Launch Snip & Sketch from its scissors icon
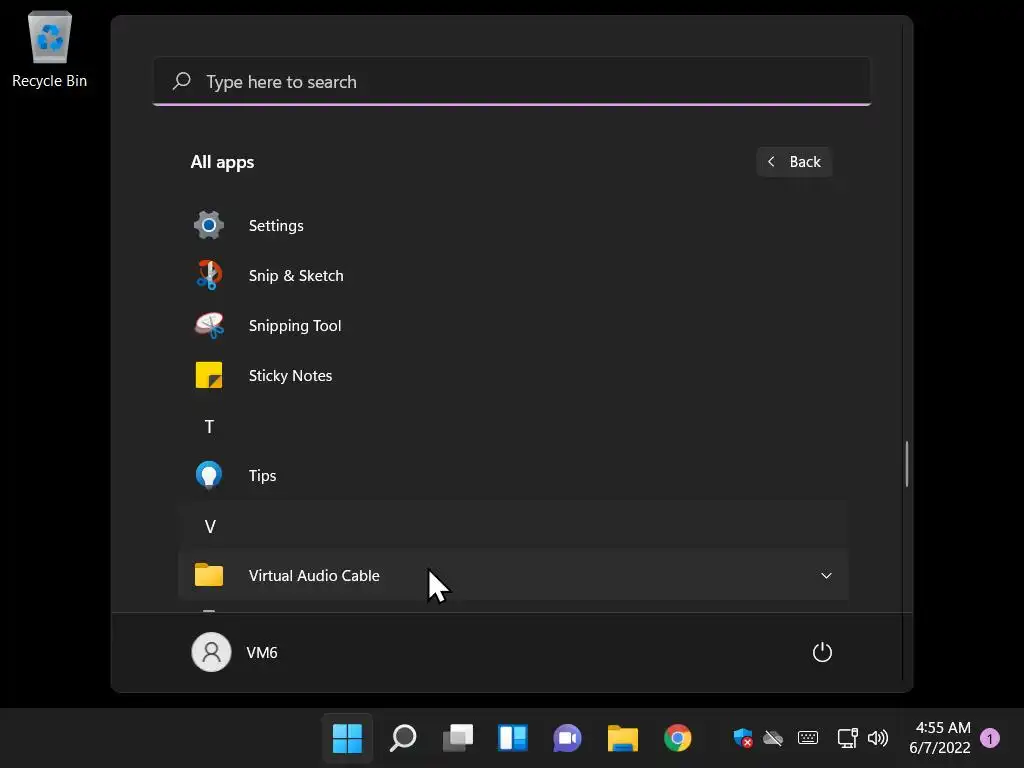The height and width of the screenshot is (768, 1024). [209, 275]
